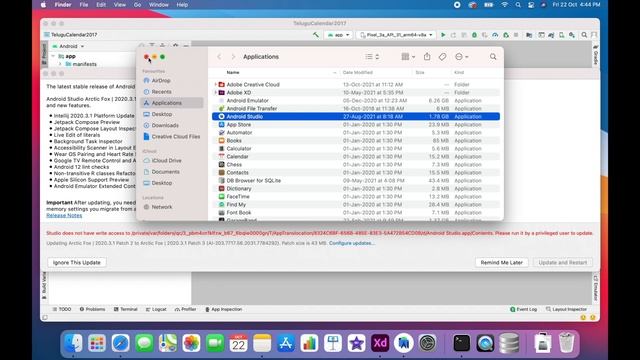Open Terminal from the Dock
640x360 pixels.
pos(461,343)
